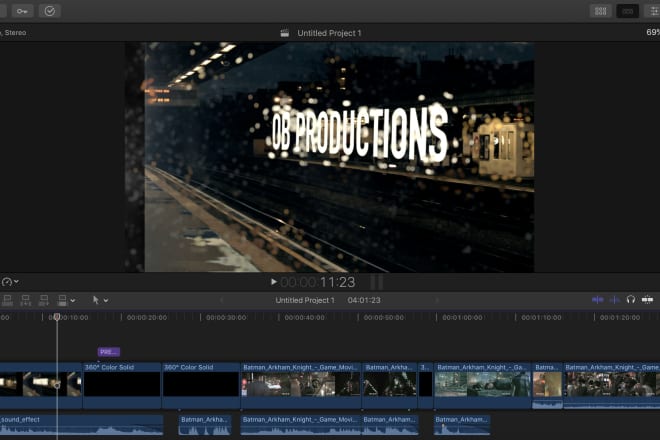Connect selected clip to primary storyline

click(x=7, y=300)
